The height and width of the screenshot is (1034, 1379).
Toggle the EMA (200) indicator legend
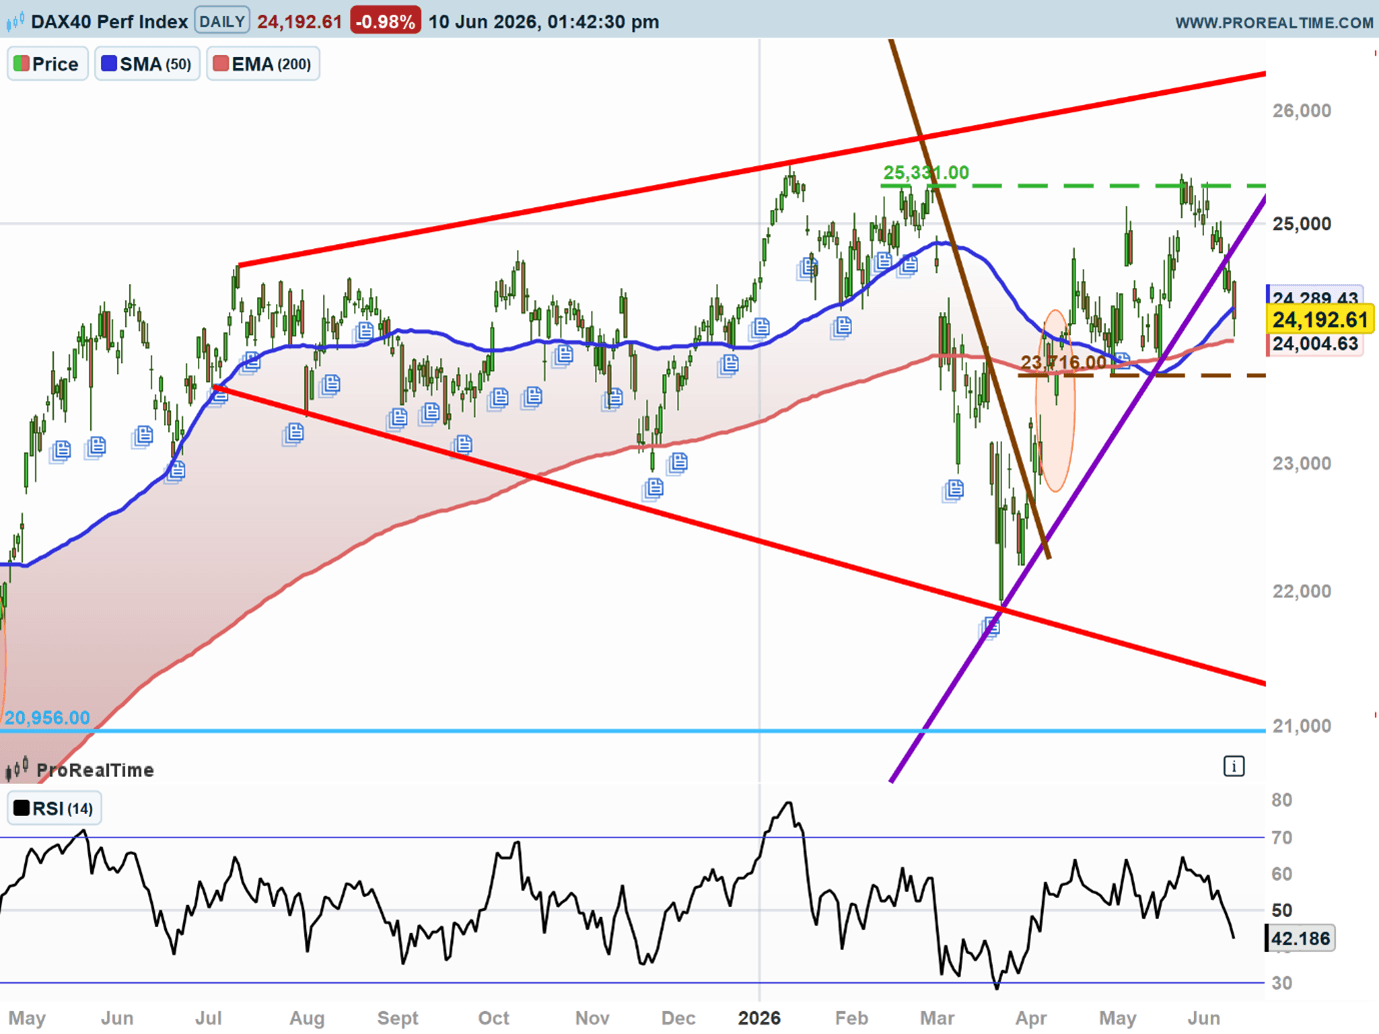(263, 64)
